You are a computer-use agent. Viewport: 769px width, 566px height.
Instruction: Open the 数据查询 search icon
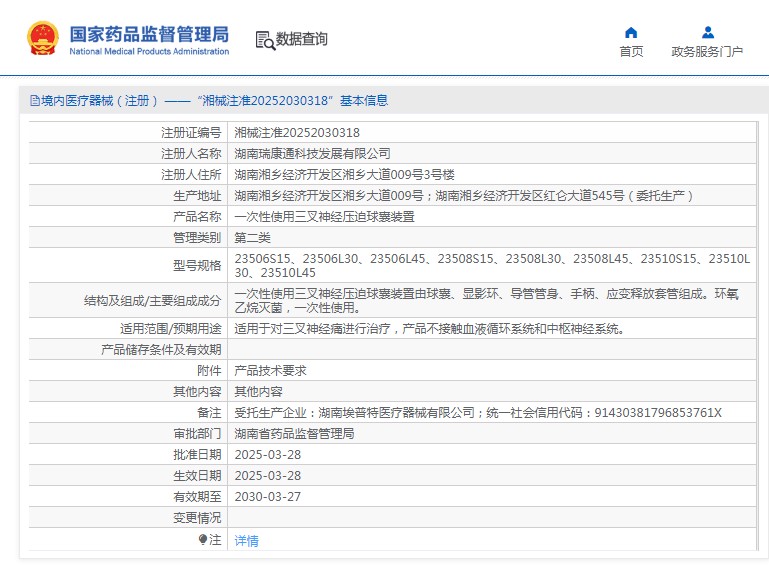point(265,40)
